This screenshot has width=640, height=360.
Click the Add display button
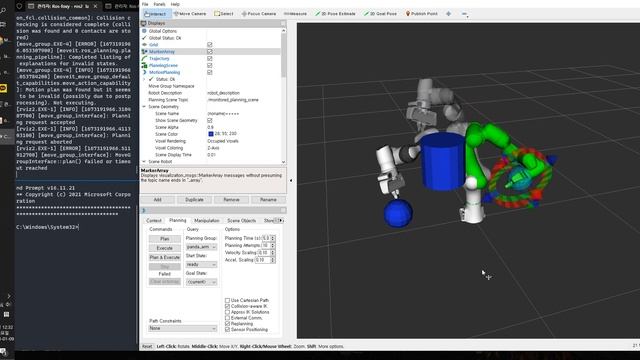pyautogui.click(x=158, y=200)
